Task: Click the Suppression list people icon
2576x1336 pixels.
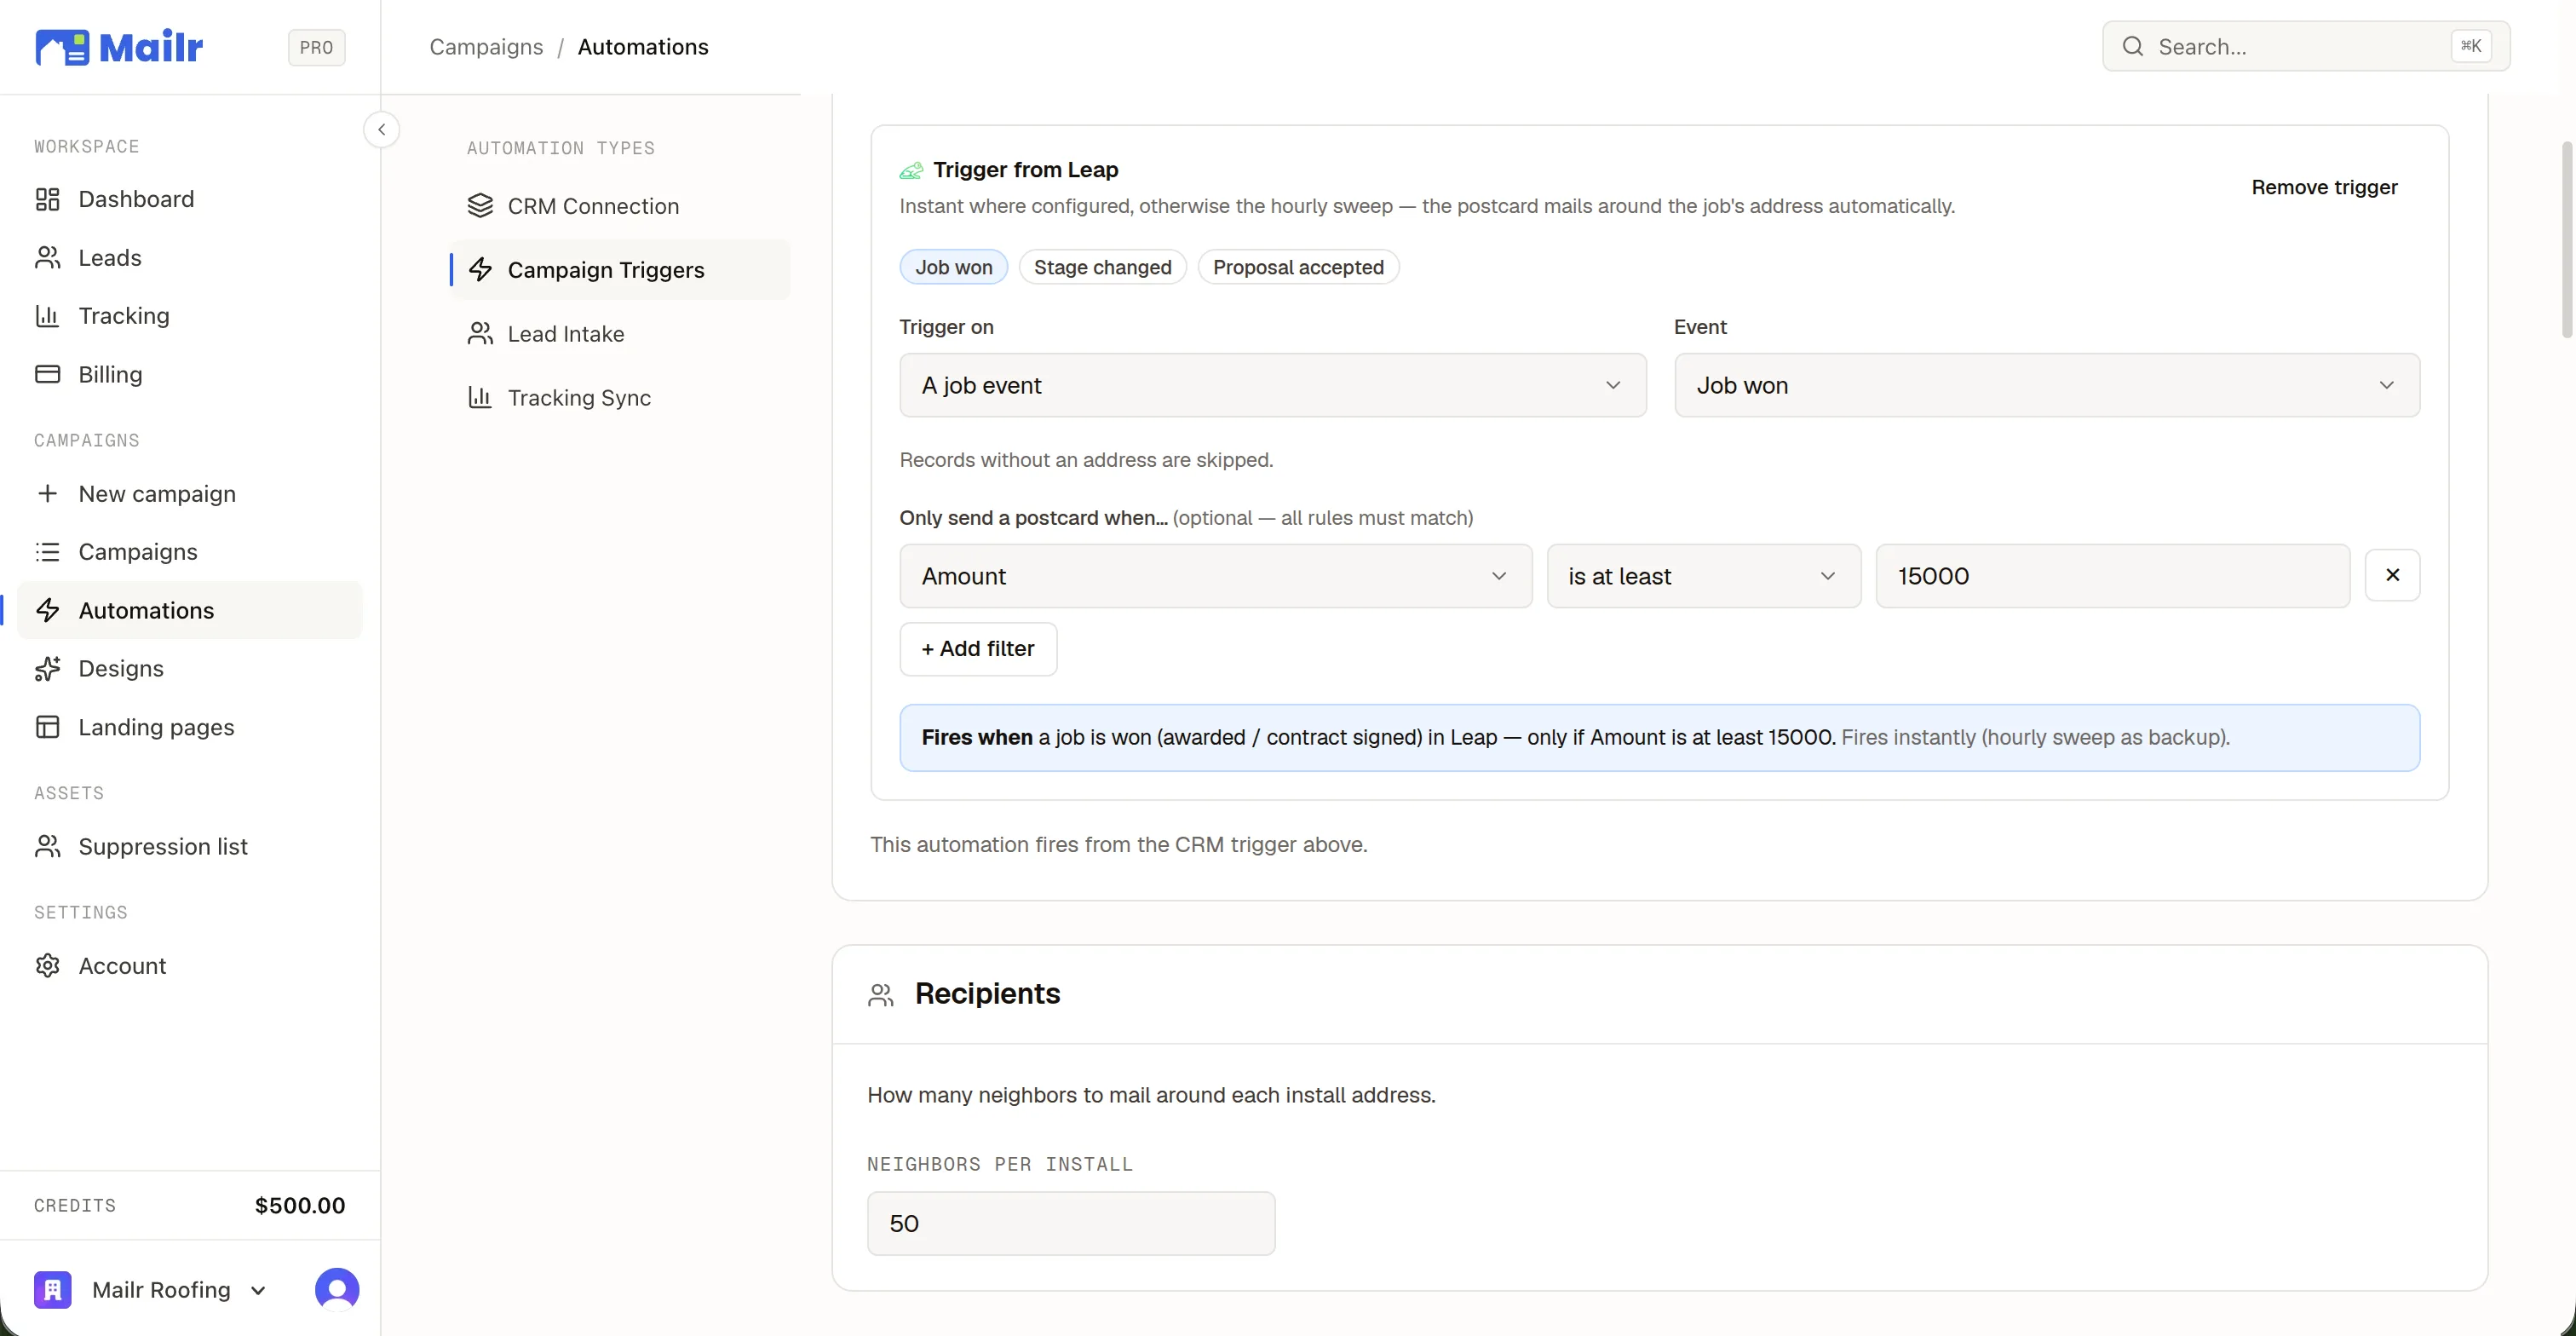Action: tap(47, 846)
